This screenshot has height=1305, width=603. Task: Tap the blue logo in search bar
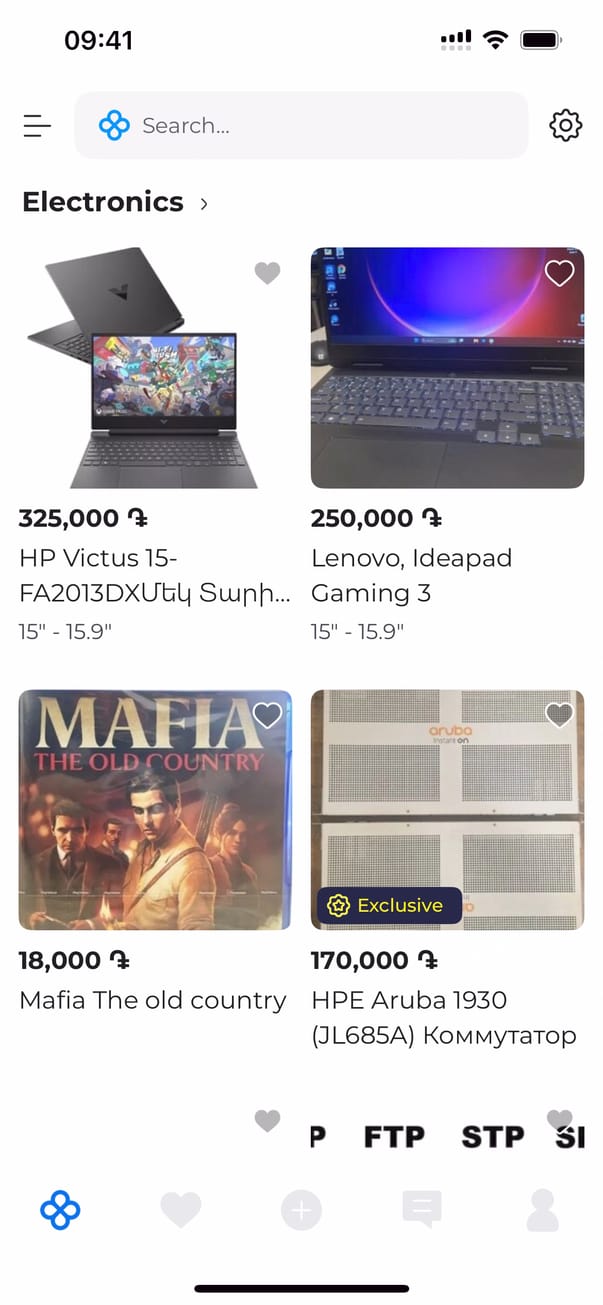pyautogui.click(x=114, y=125)
